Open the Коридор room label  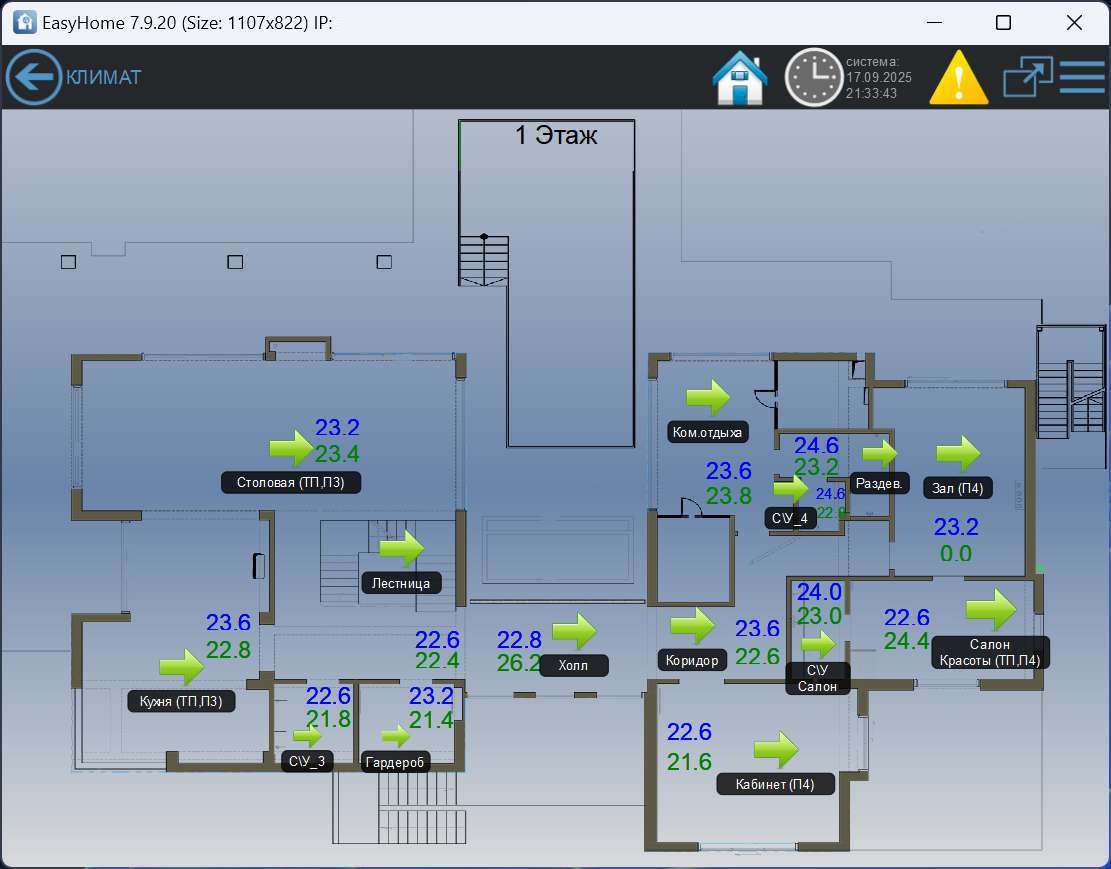point(692,660)
